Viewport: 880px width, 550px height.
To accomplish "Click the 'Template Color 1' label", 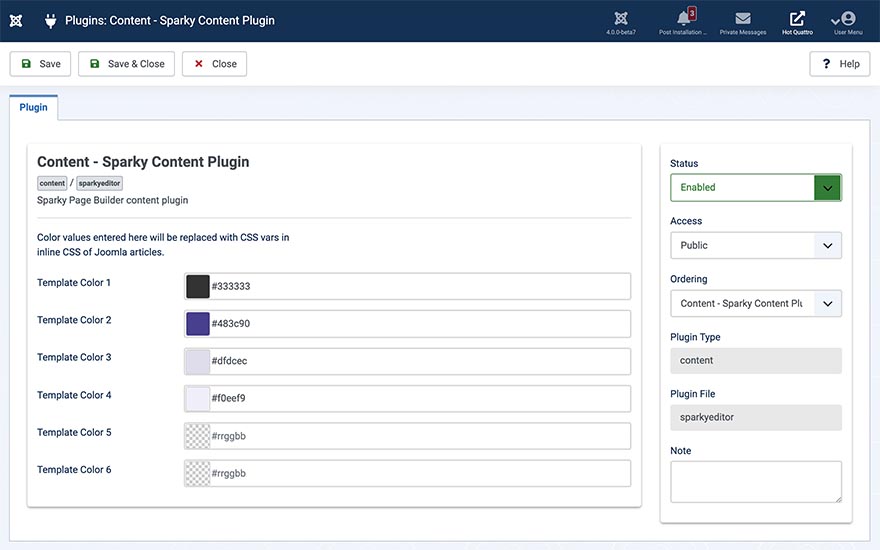I will [74, 283].
